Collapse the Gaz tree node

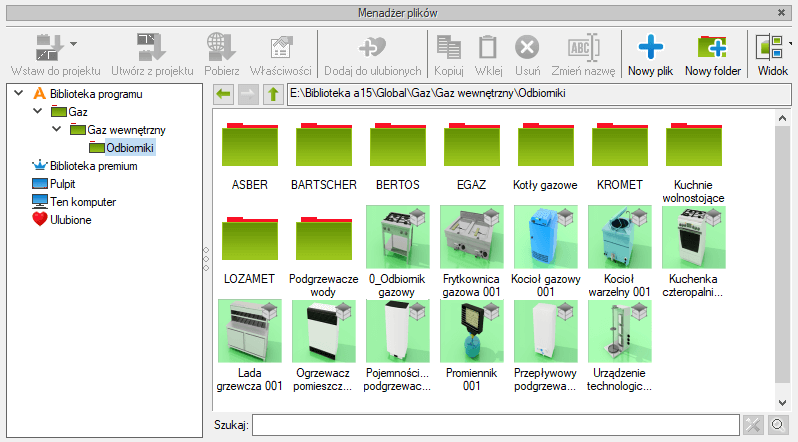tap(38, 111)
